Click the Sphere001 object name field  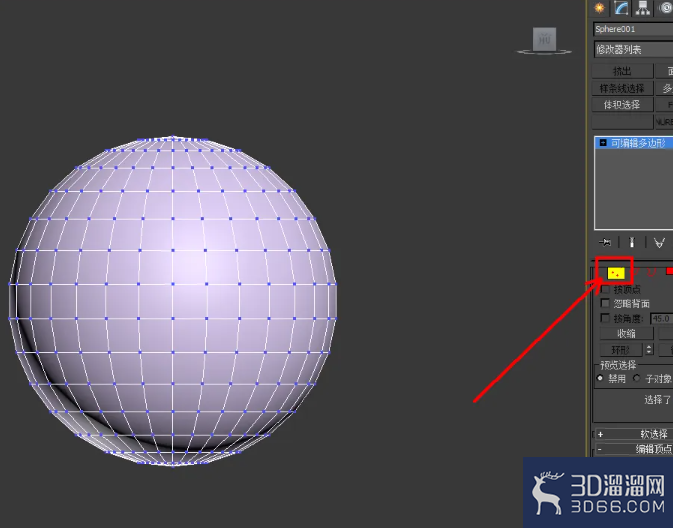click(634, 29)
